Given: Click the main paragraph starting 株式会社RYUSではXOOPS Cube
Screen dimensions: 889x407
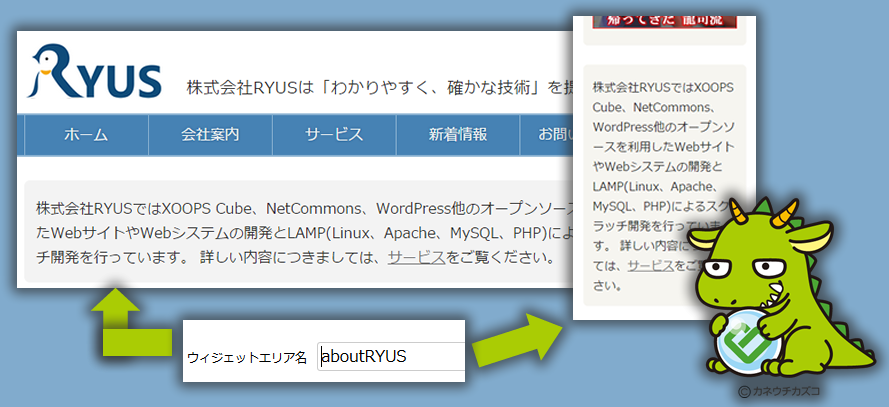Looking at the screenshot, I should (303, 232).
